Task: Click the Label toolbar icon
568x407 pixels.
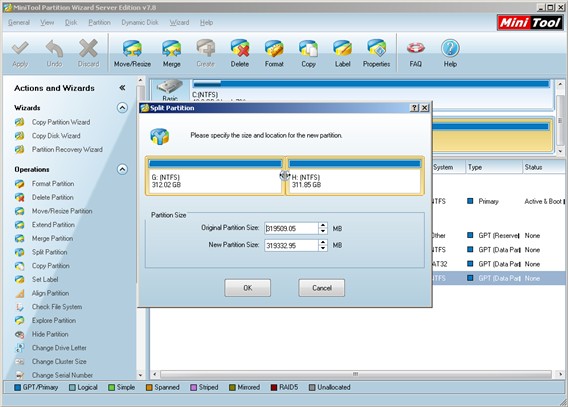Action: point(342,54)
